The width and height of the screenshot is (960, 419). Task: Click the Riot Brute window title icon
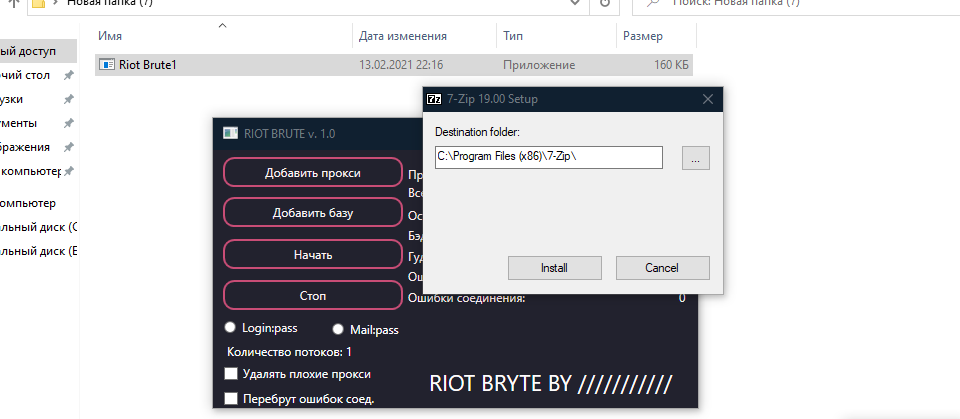[230, 133]
